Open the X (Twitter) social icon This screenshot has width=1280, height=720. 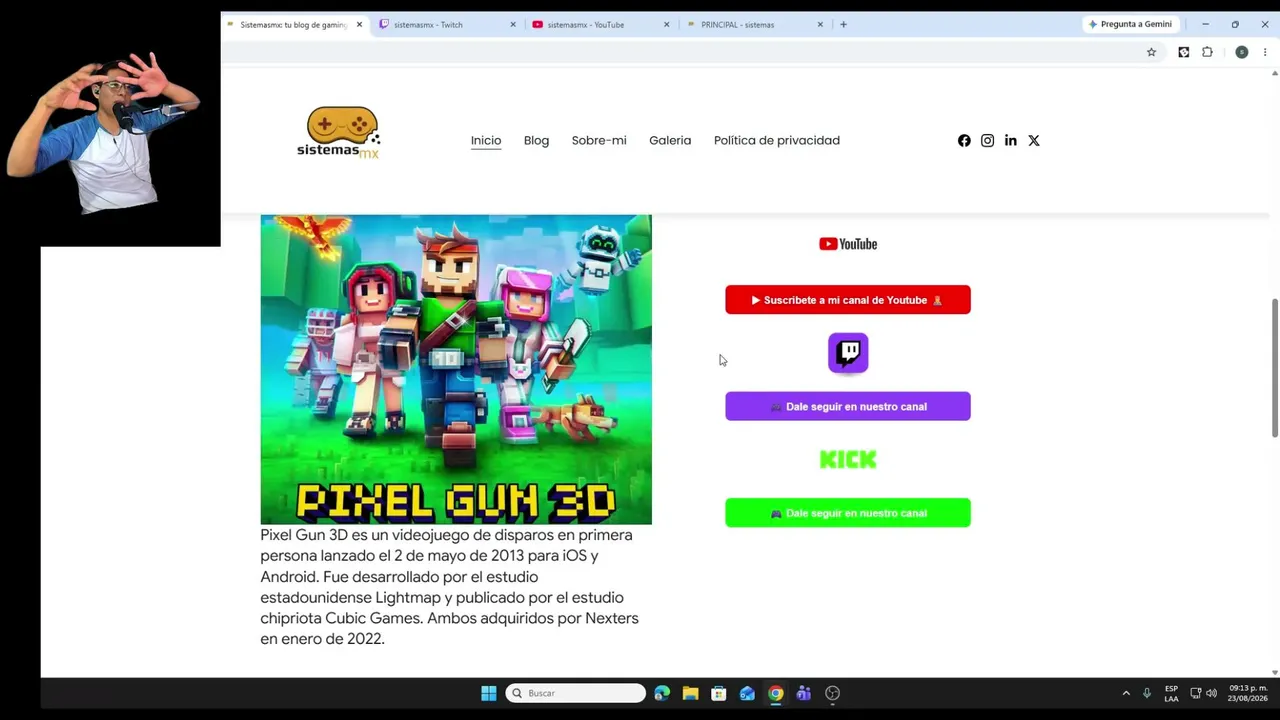pyautogui.click(x=1034, y=141)
